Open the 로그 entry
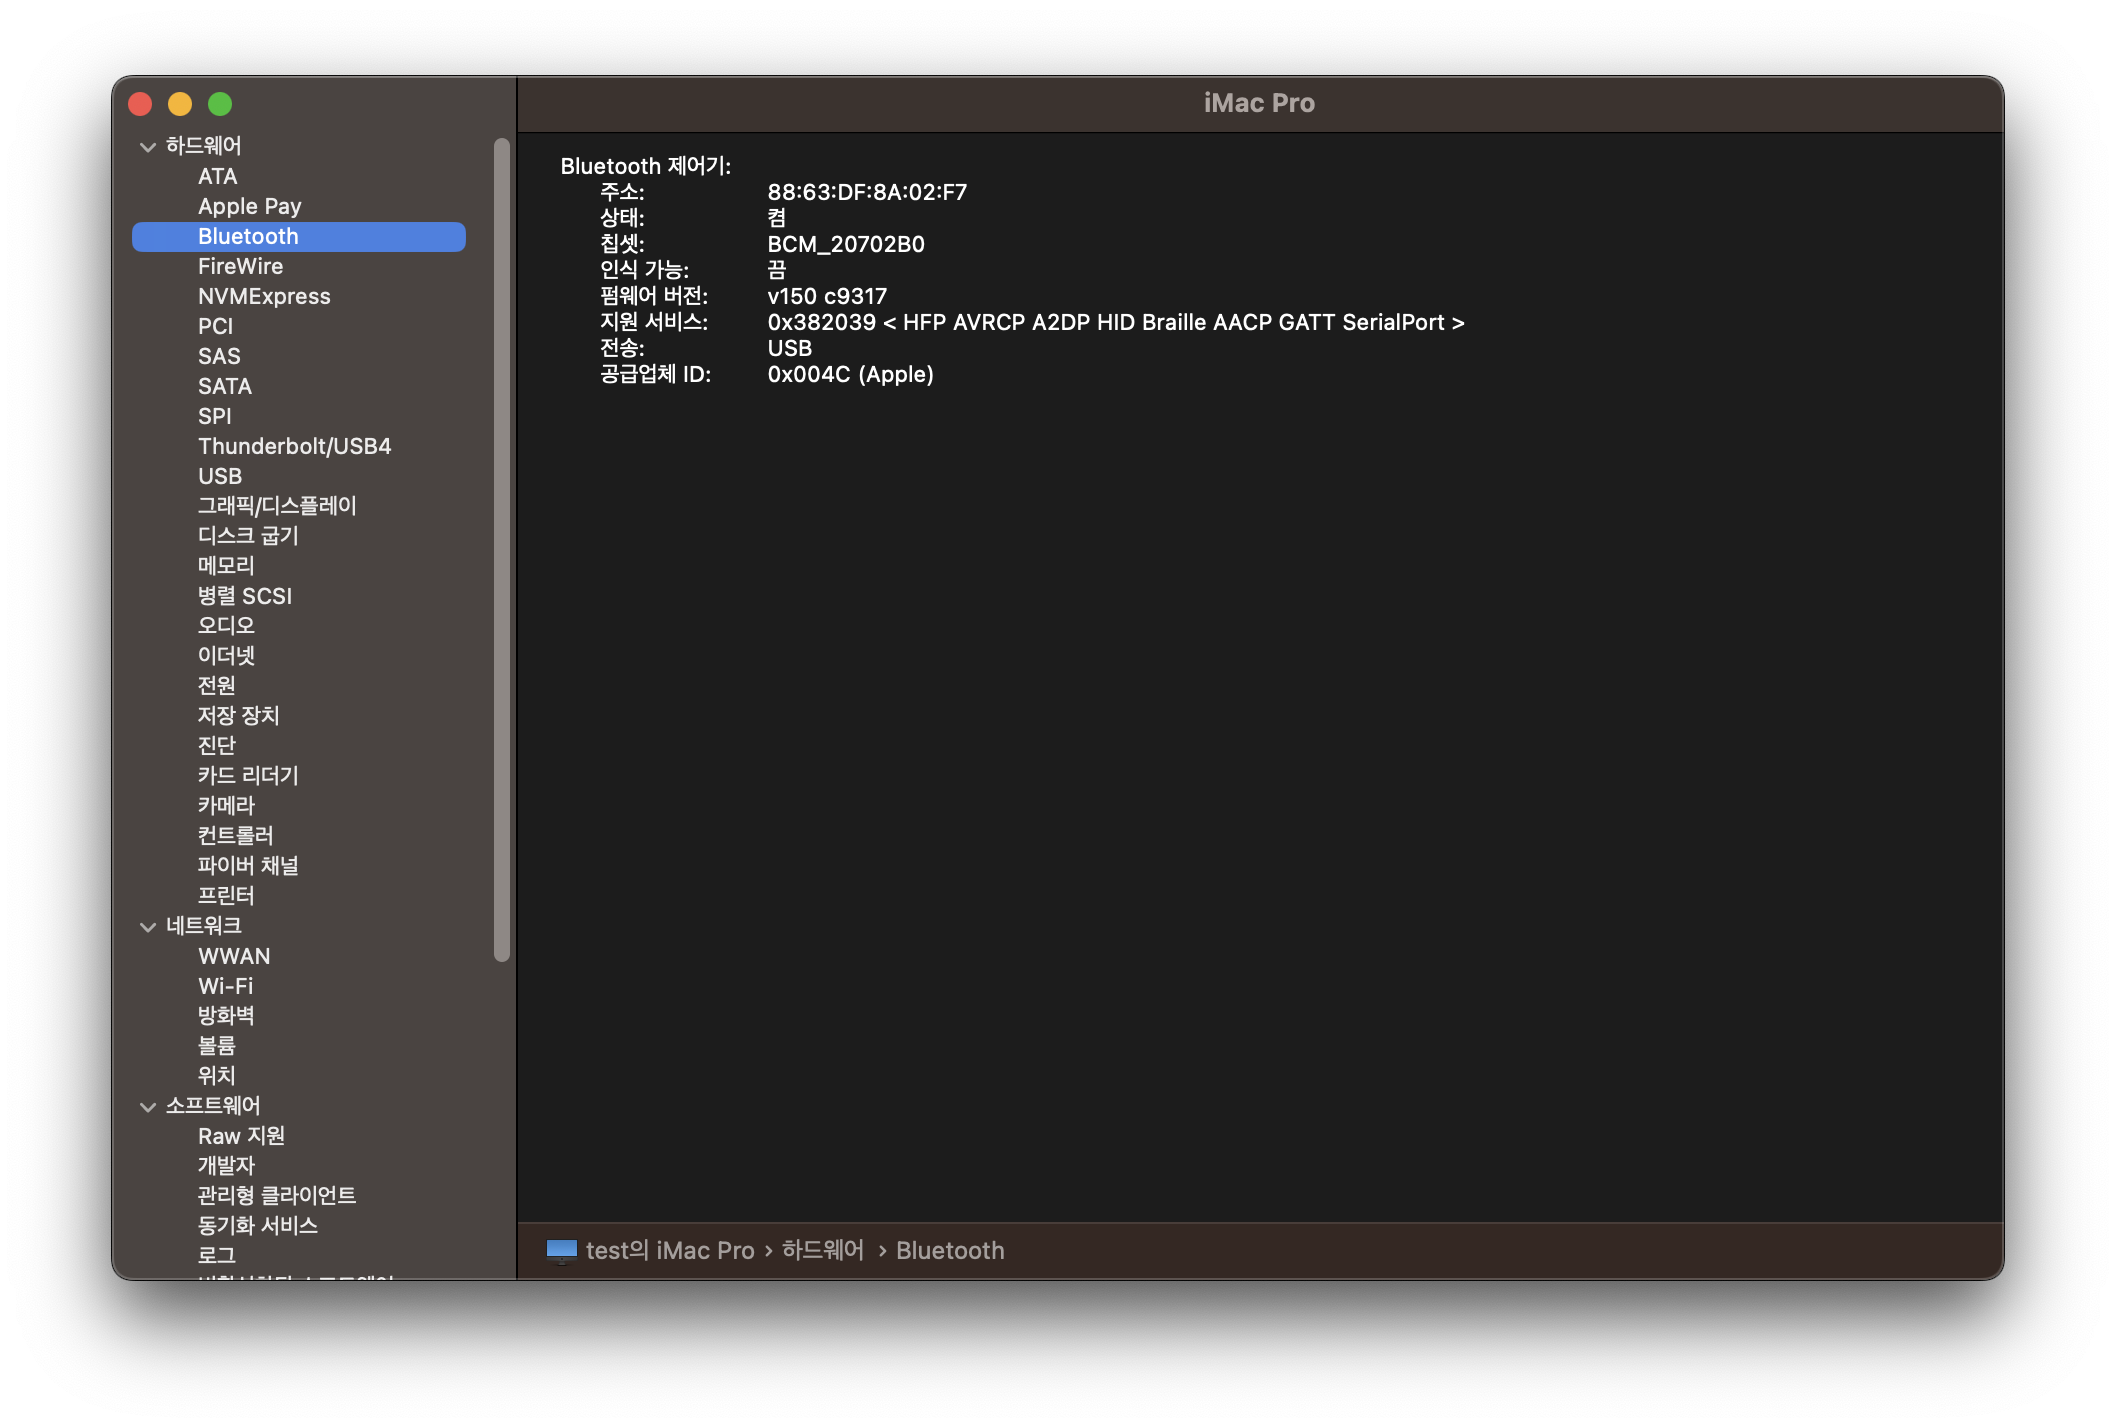 click(217, 1256)
